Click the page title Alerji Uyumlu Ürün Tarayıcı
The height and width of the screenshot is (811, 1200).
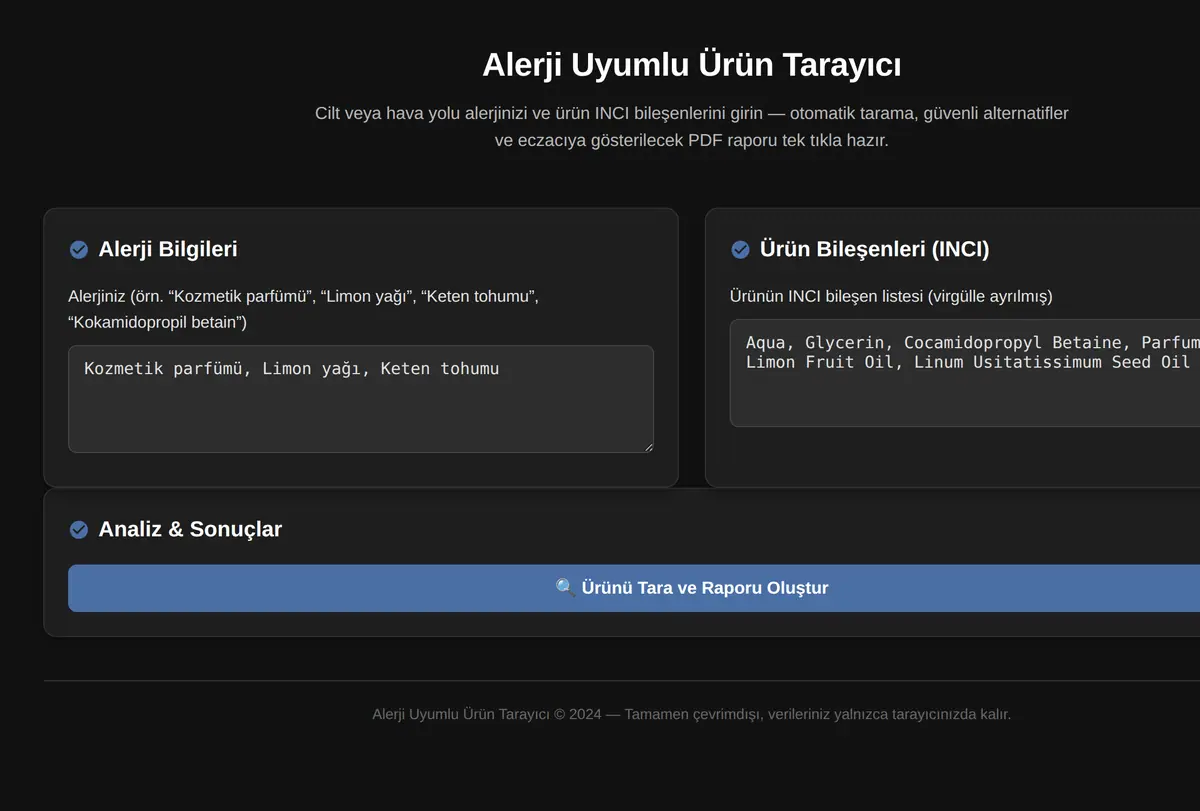(x=692, y=65)
